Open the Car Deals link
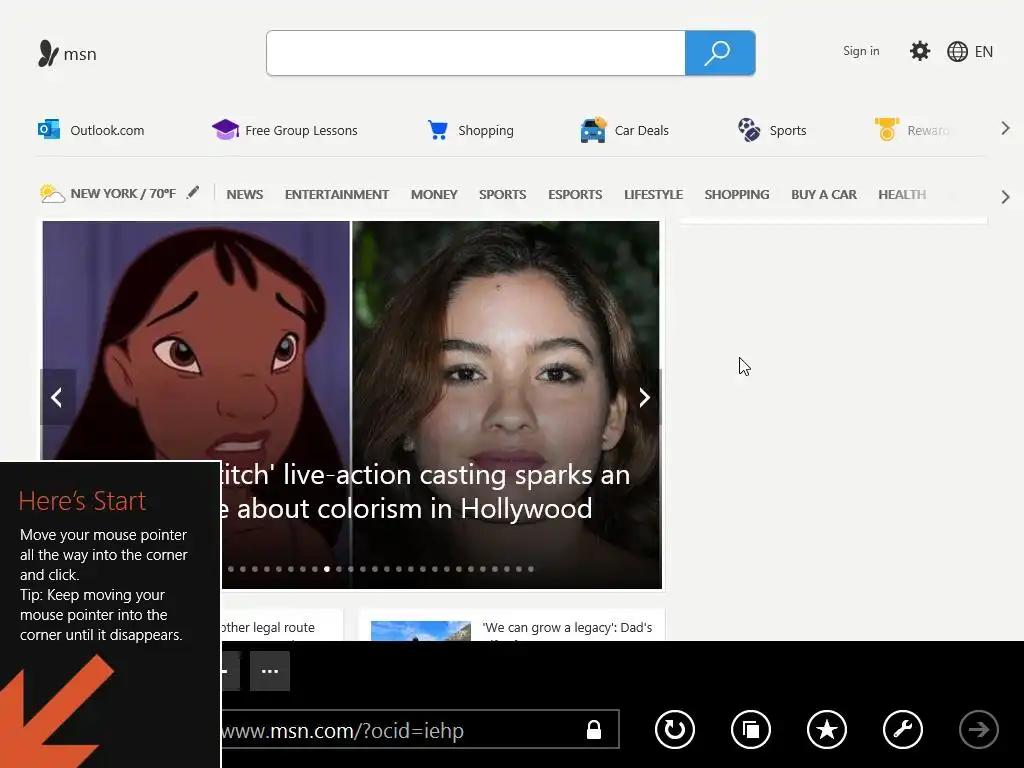Screen dimensions: 1024x768 (641, 131)
